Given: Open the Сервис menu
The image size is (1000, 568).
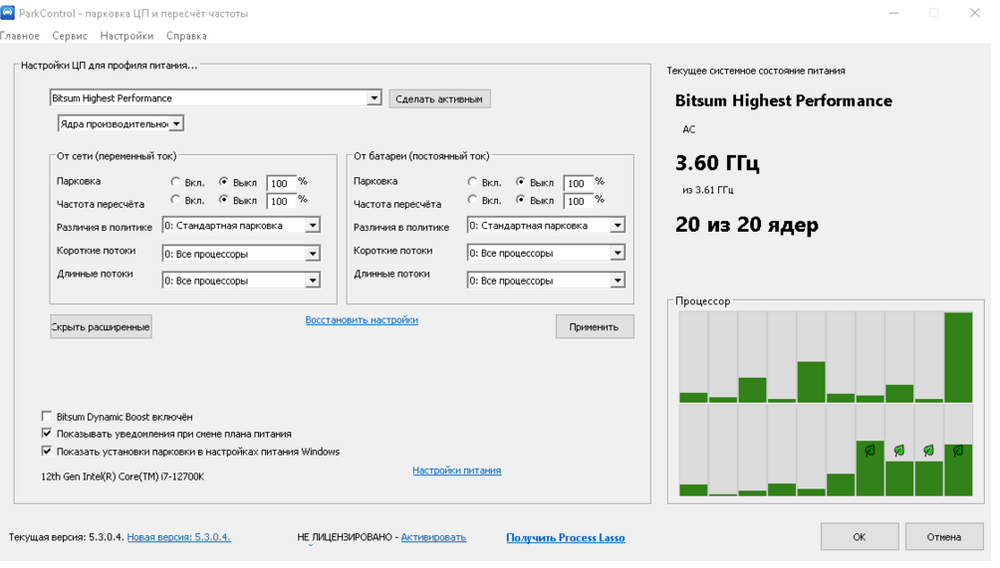Looking at the screenshot, I should coord(70,36).
